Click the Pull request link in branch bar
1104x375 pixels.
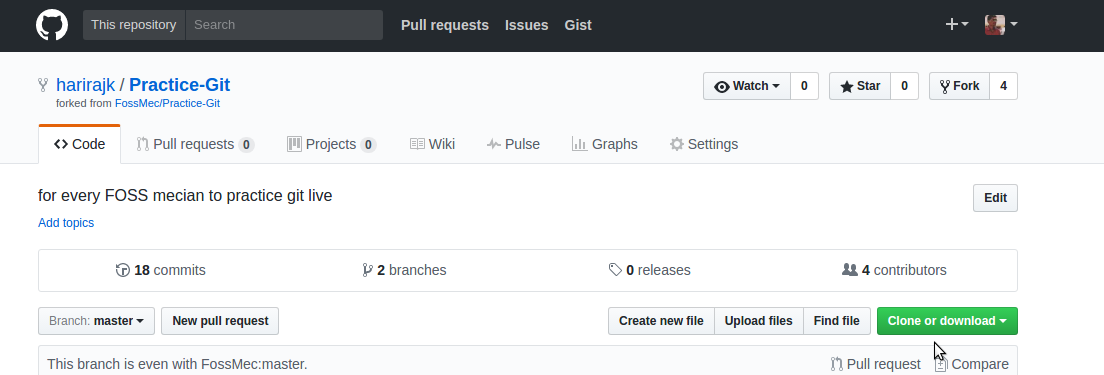(875, 364)
